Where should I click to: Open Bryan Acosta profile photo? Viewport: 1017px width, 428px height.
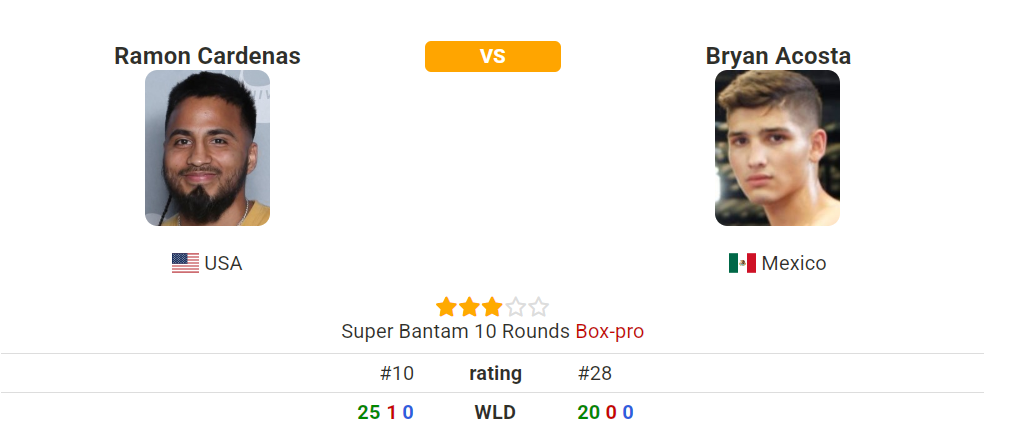[777, 148]
